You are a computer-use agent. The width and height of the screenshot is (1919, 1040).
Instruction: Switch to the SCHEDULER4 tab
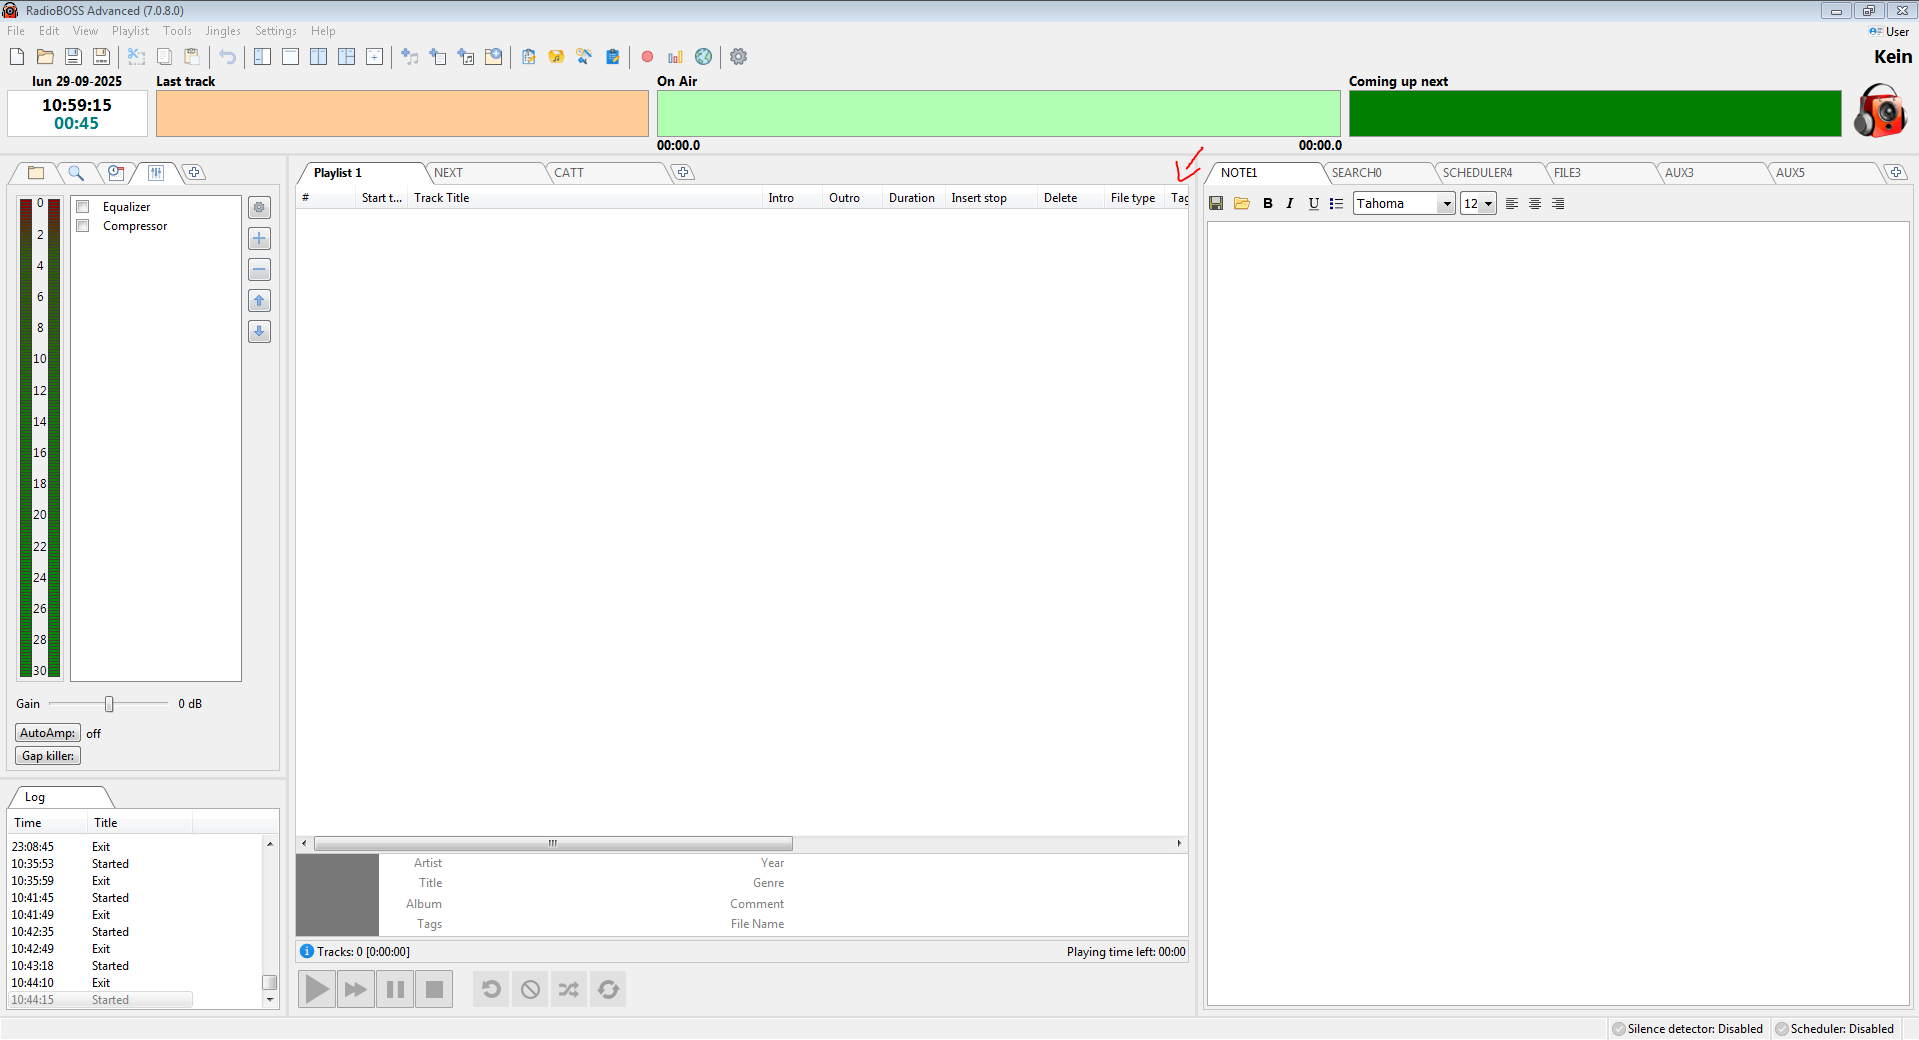pyautogui.click(x=1477, y=173)
